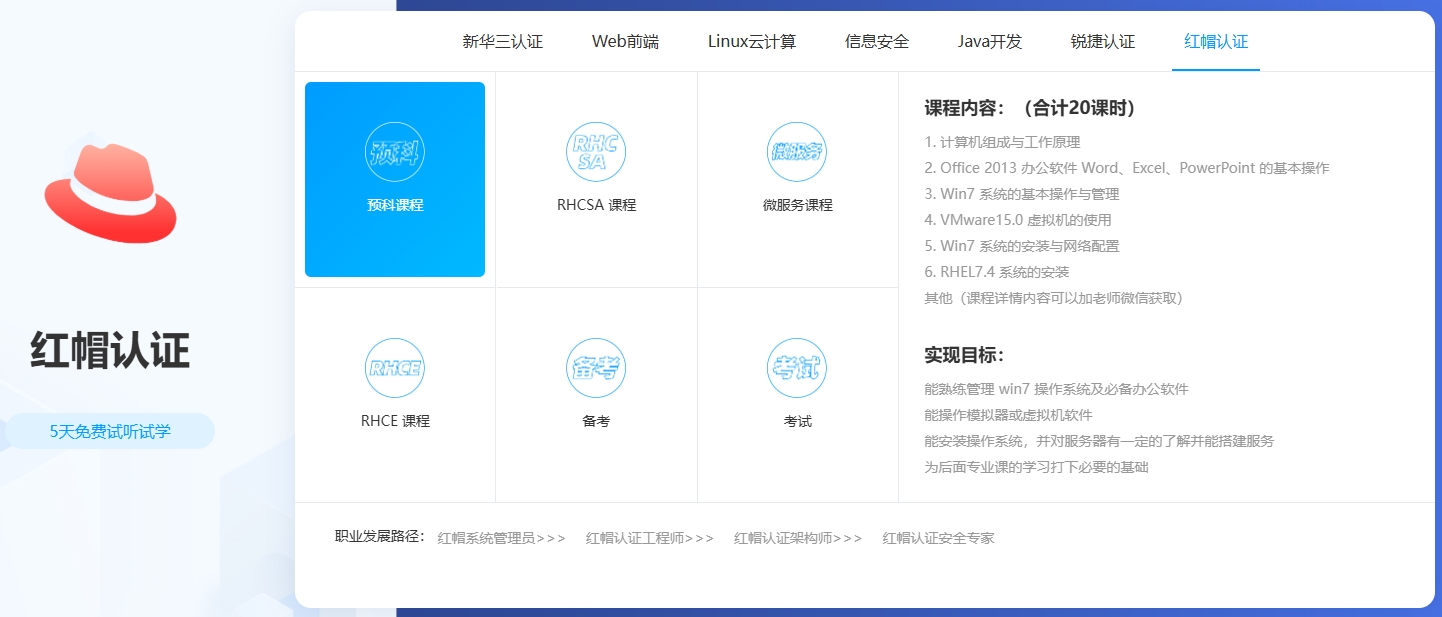Click the RHEL7.4 系统的安装 line
Image resolution: width=1442 pixels, height=617 pixels.
[x=997, y=272]
